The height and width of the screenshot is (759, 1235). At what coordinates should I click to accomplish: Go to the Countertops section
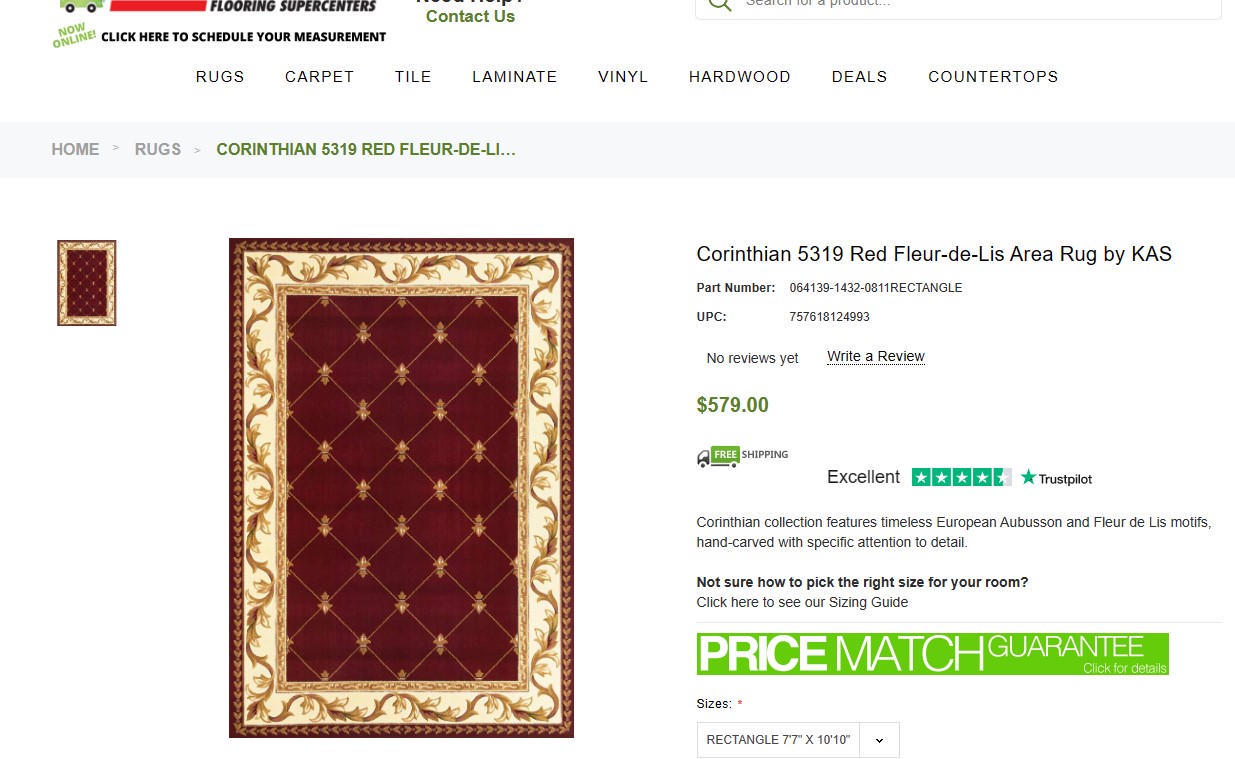coord(992,77)
